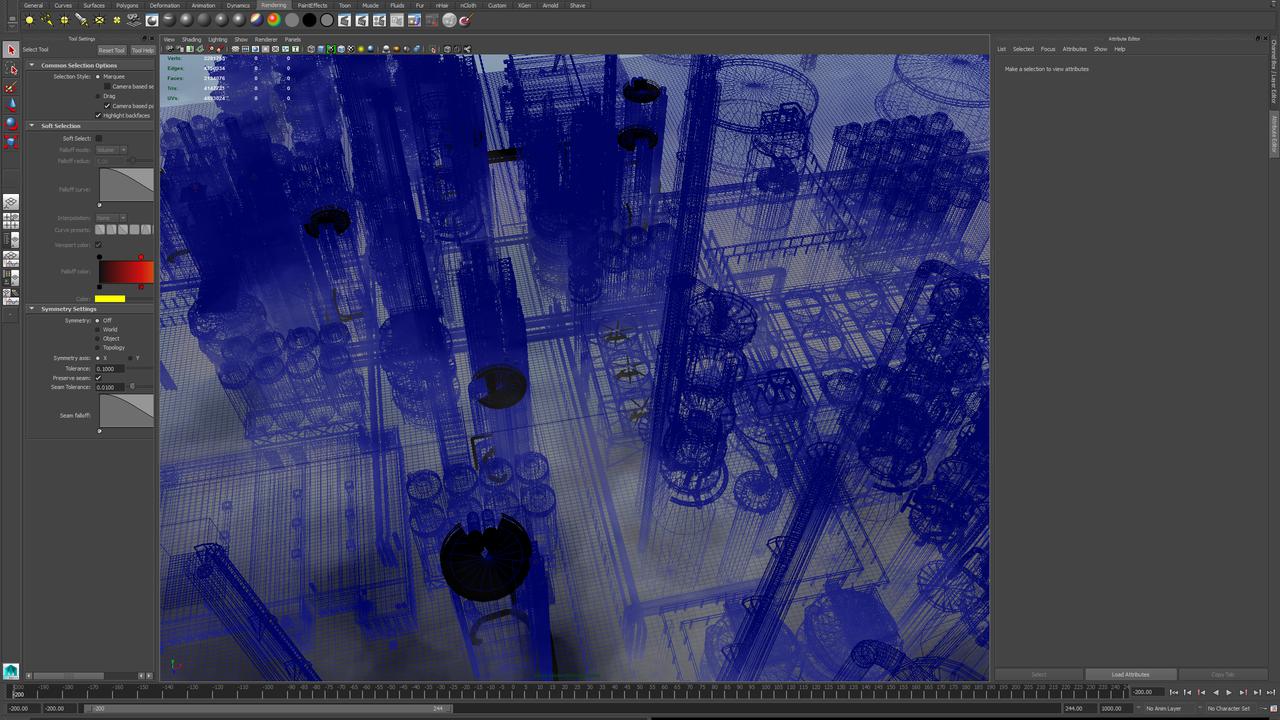This screenshot has width=1280, height=720.
Task: Select the World symmetry radio button
Action: pyautogui.click(x=97, y=329)
